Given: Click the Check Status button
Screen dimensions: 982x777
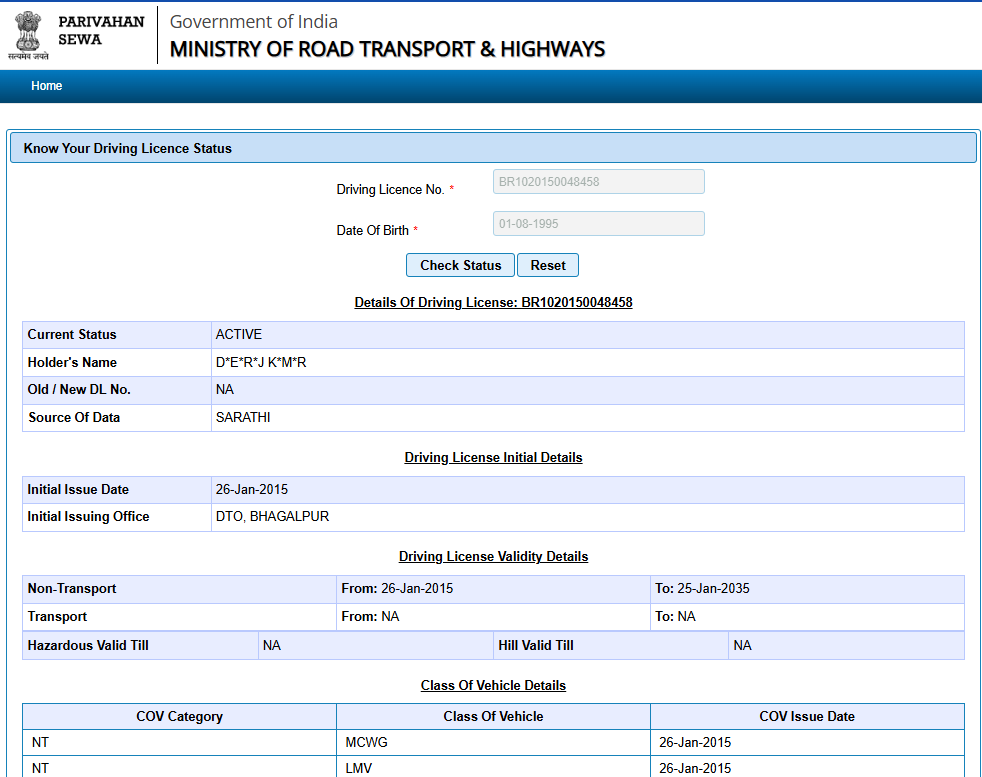Looking at the screenshot, I should [x=460, y=265].
